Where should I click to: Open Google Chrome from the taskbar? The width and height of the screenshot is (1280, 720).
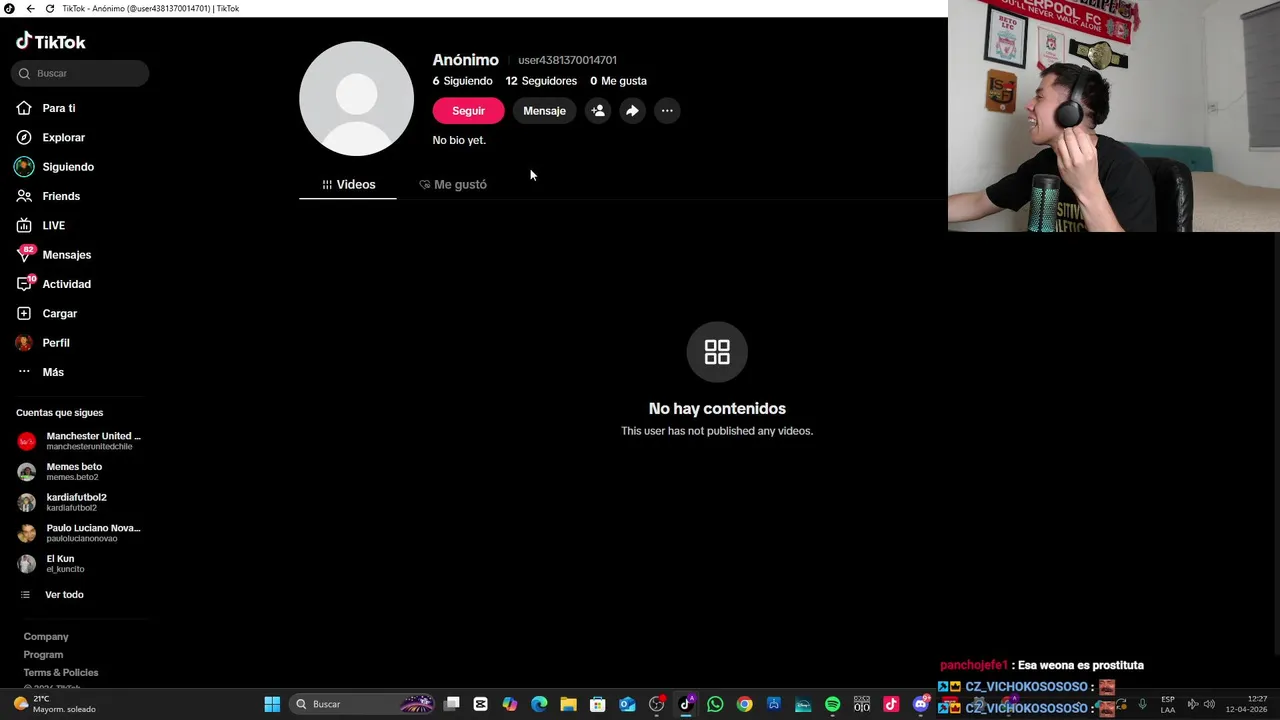click(744, 704)
